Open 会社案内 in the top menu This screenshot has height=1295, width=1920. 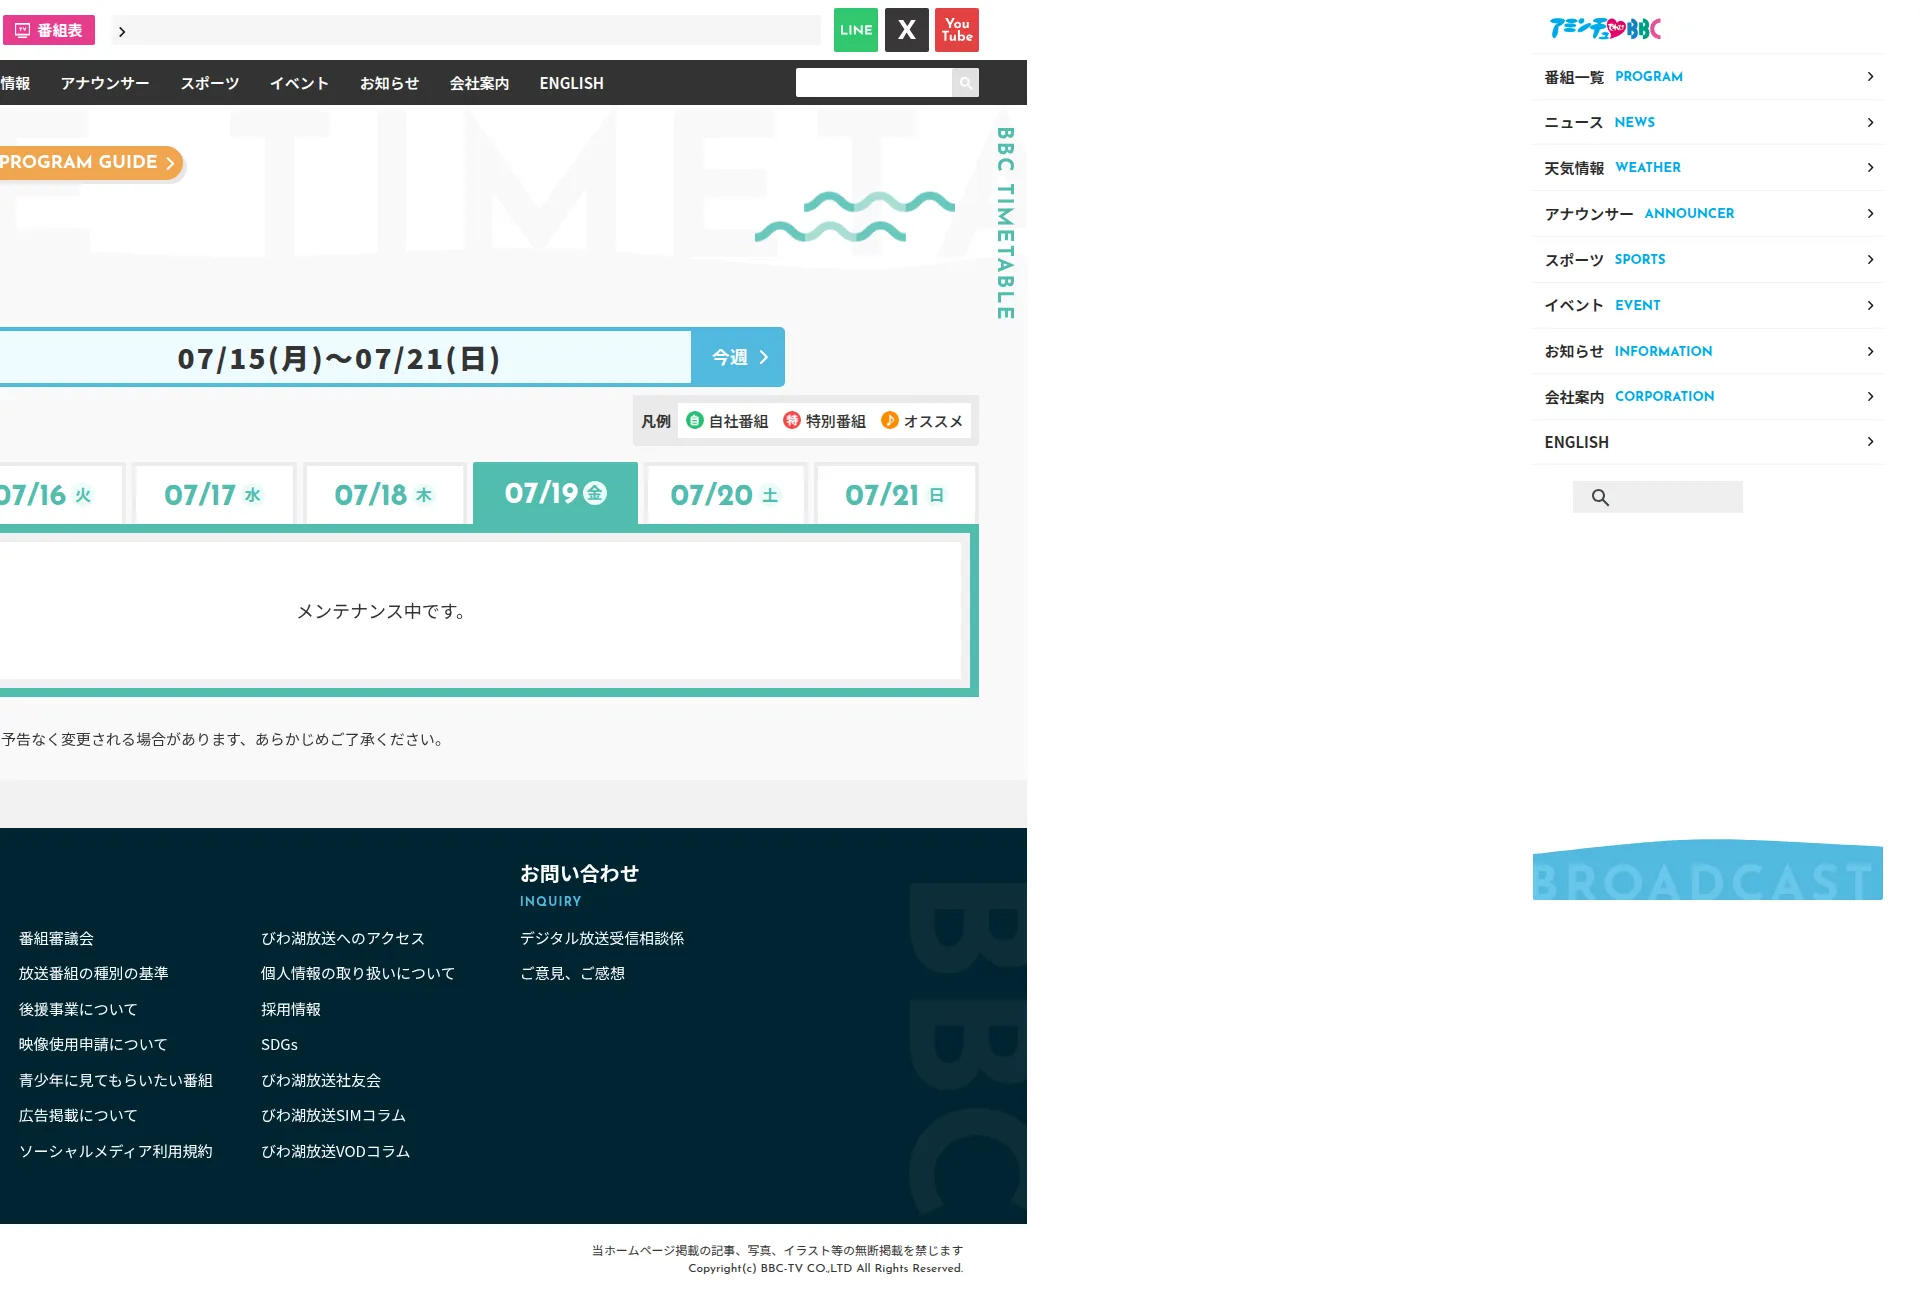click(x=479, y=83)
